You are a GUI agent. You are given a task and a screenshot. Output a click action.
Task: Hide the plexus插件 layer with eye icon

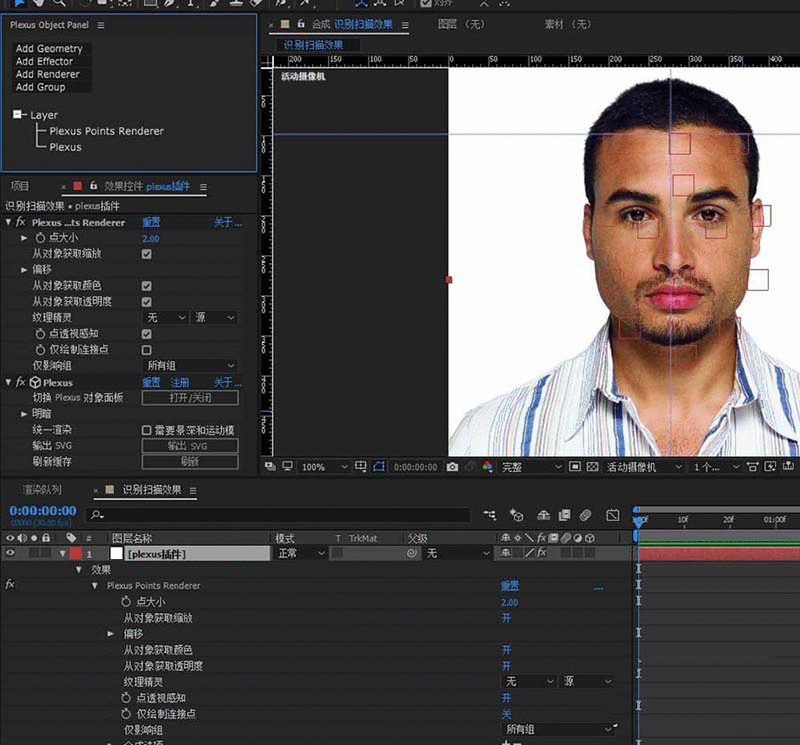(x=11, y=553)
